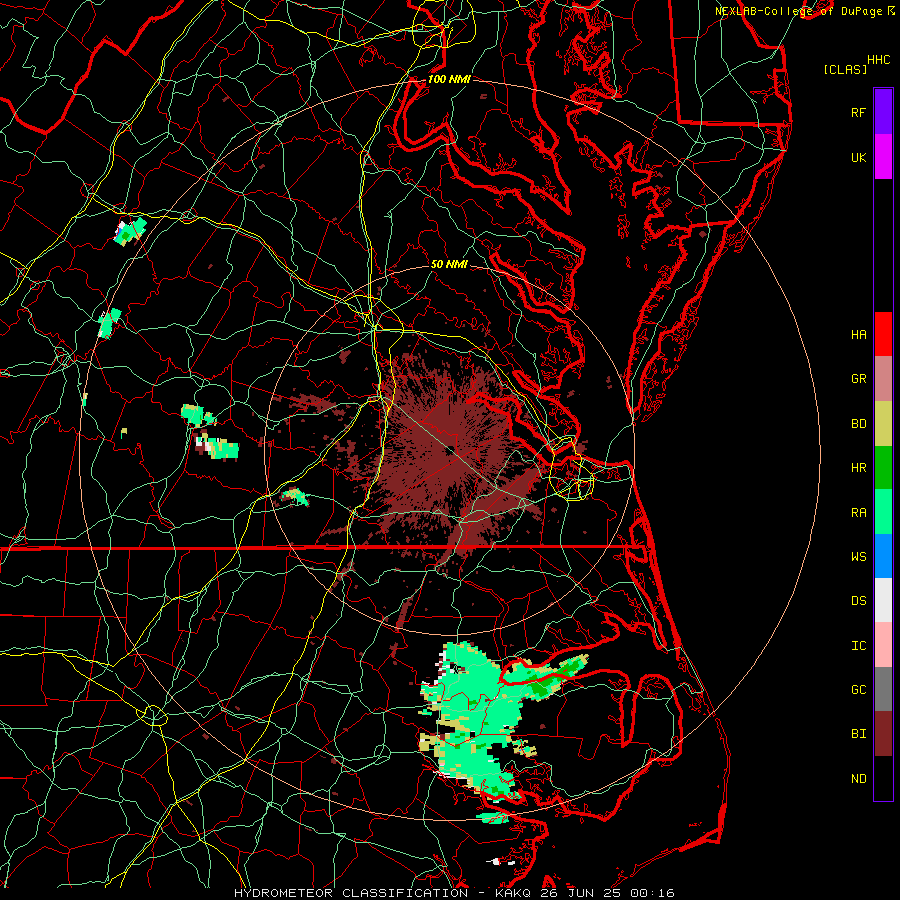Screen dimensions: 900x900
Task: Click the GR legend label
Action: (x=859, y=379)
